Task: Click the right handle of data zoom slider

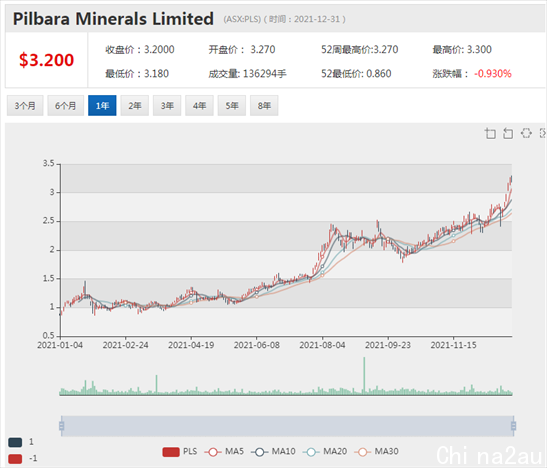Action: (x=514, y=426)
